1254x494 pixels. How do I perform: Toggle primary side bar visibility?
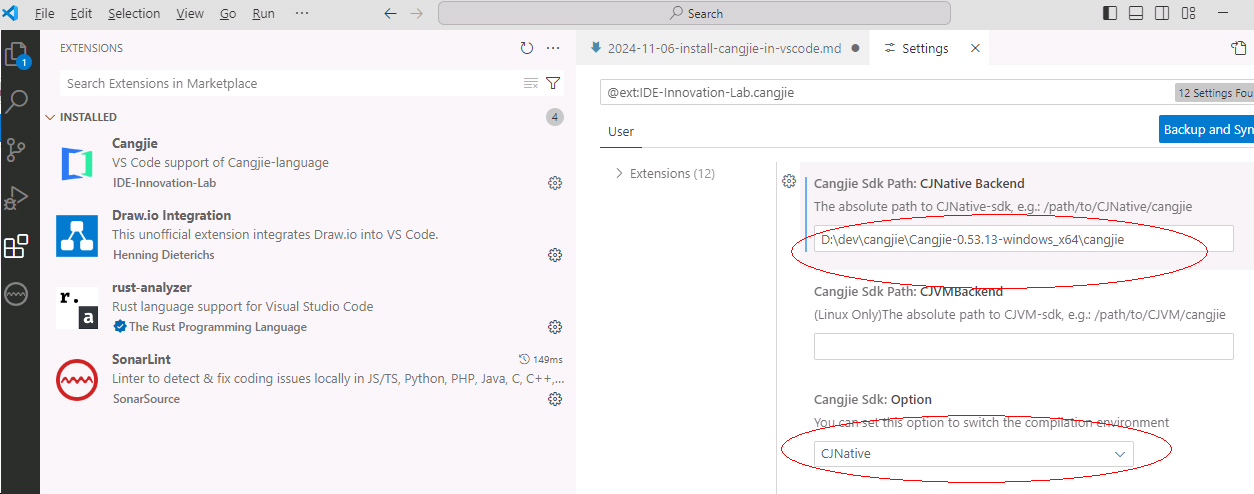click(x=1110, y=14)
